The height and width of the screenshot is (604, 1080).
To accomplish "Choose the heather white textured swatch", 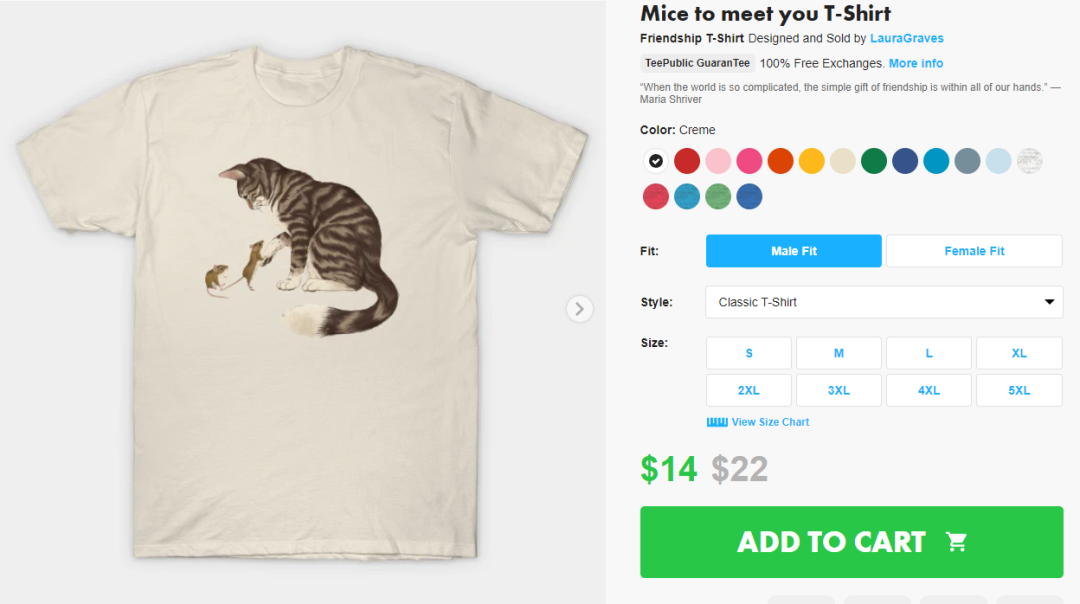I will pos(1030,161).
